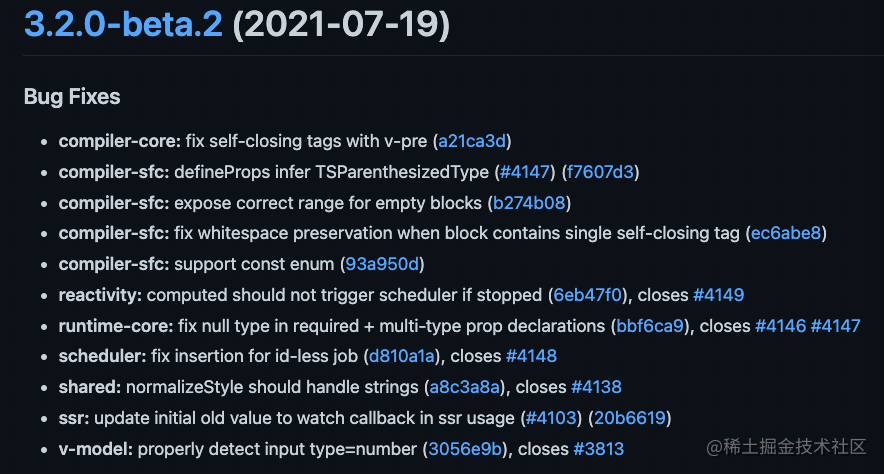Screen dimensions: 884x474
Task: Open commit 3056e9b for v-model fix
Action: click(x=465, y=449)
